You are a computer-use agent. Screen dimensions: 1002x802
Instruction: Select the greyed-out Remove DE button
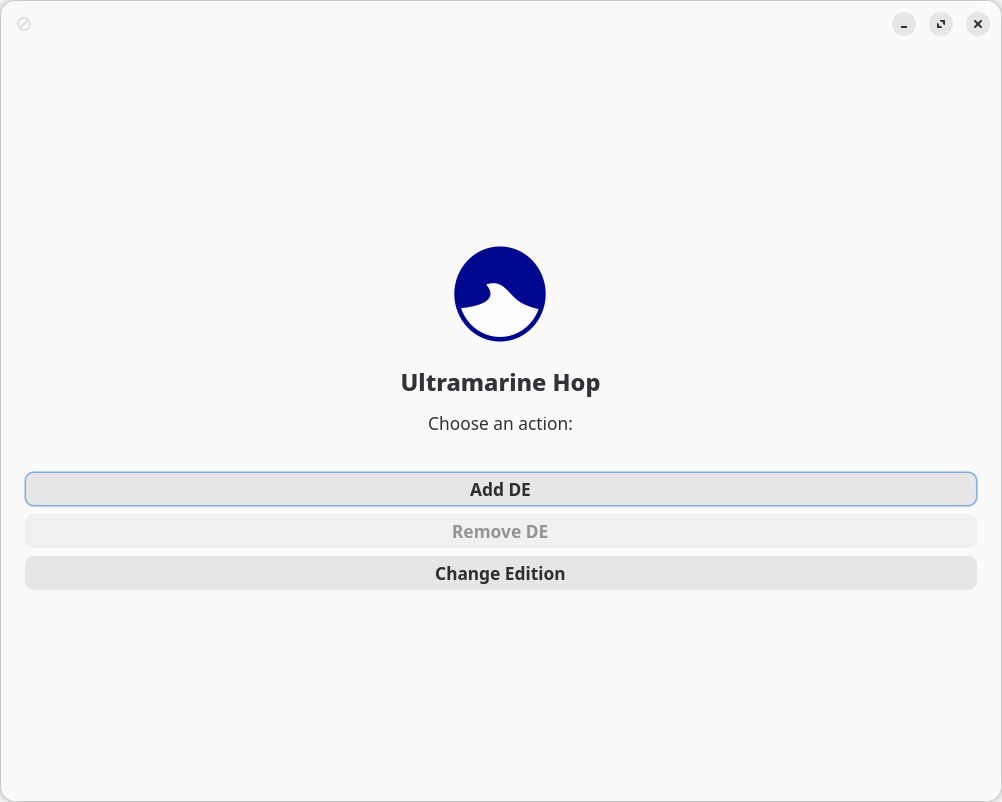pyautogui.click(x=500, y=531)
